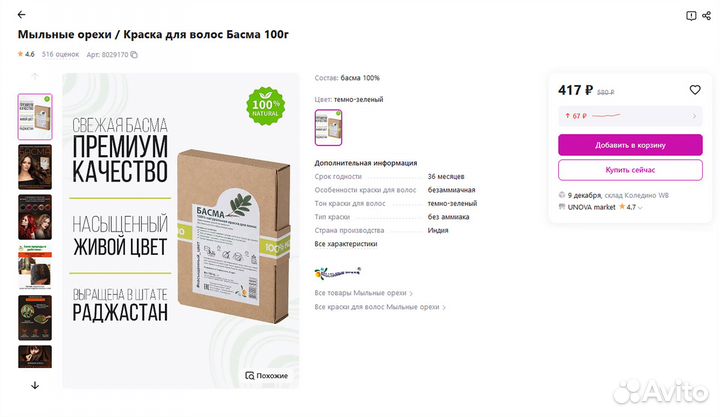Click the report issue icon

click(x=691, y=16)
